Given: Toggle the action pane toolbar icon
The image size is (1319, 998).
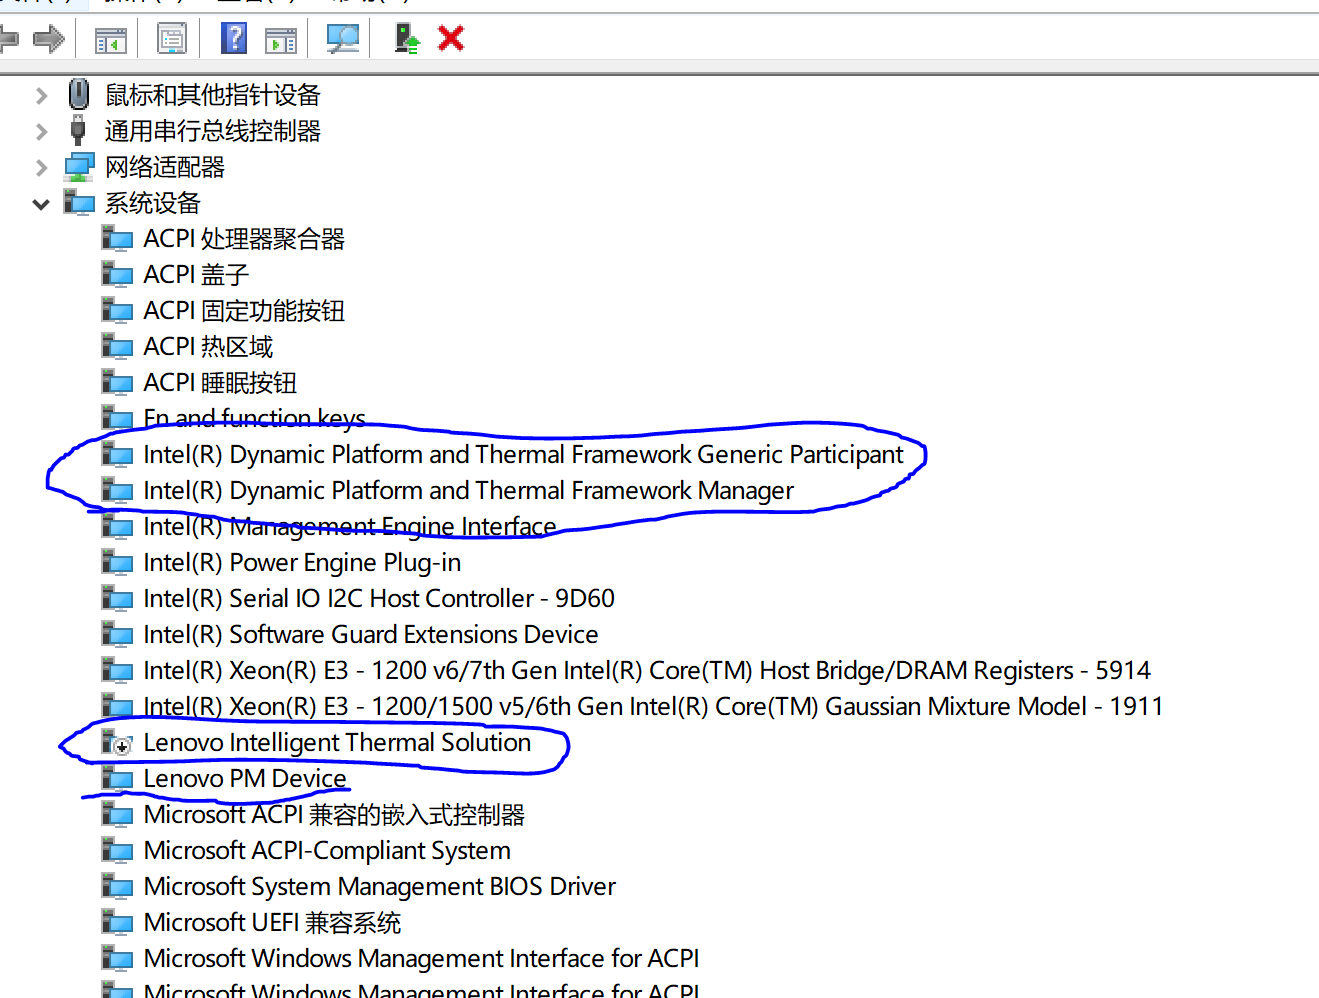Looking at the screenshot, I should (281, 40).
